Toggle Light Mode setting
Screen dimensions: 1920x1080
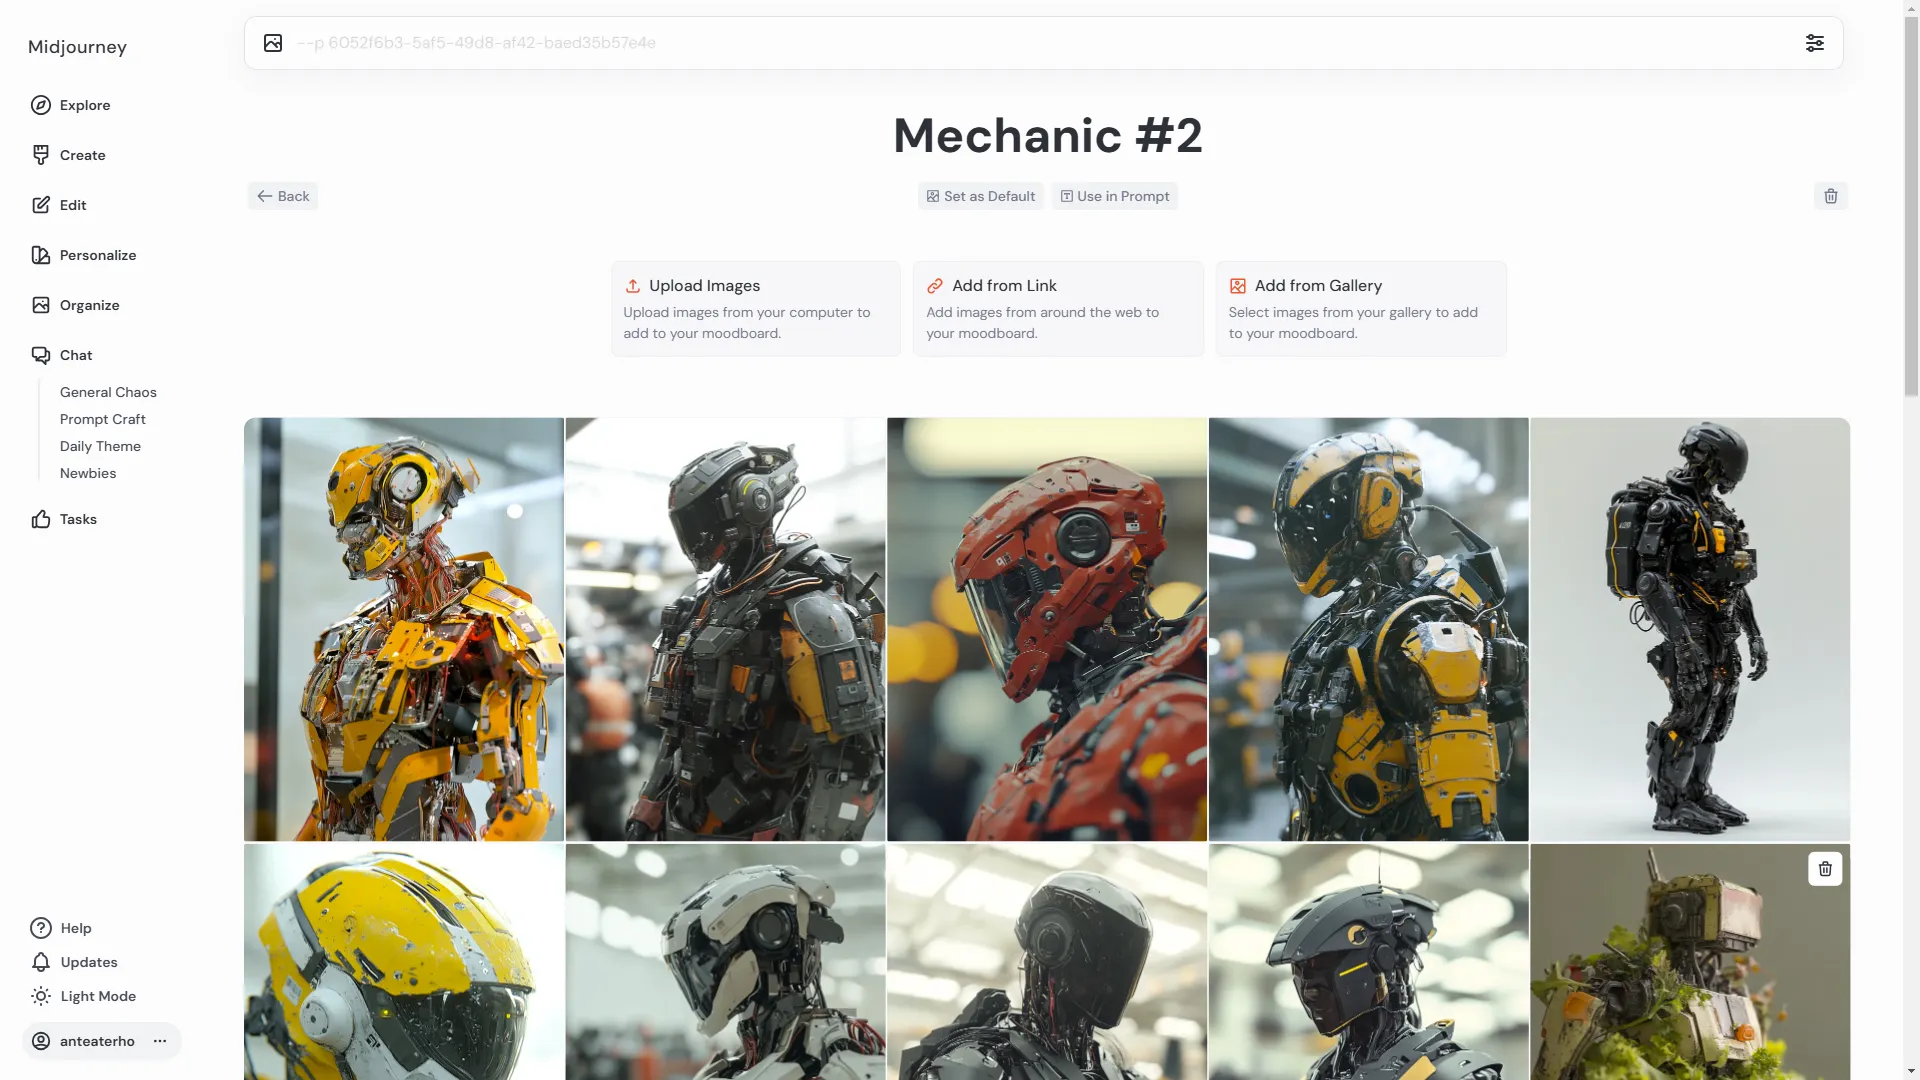[97, 996]
